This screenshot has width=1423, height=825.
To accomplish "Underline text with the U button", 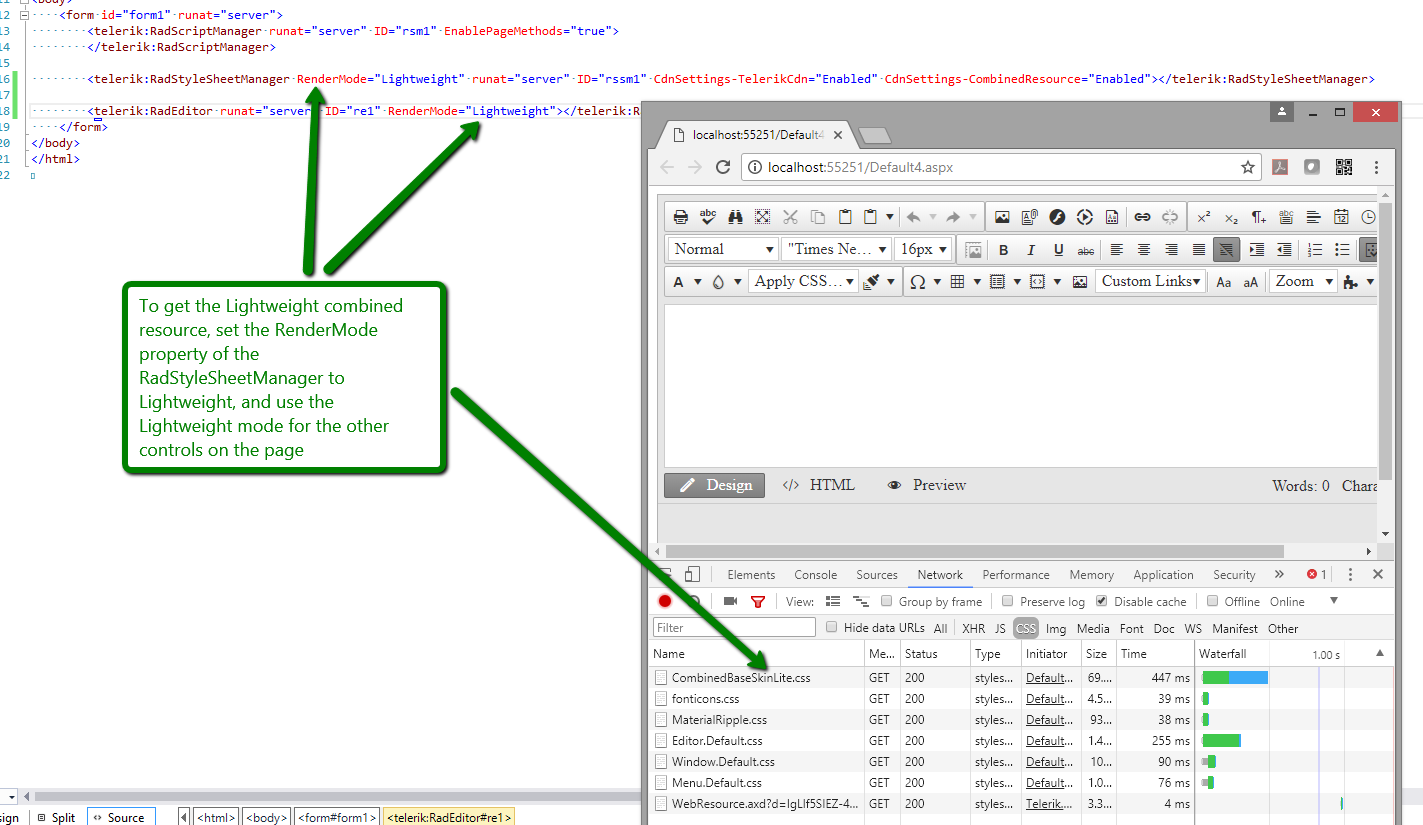I will coord(1058,250).
